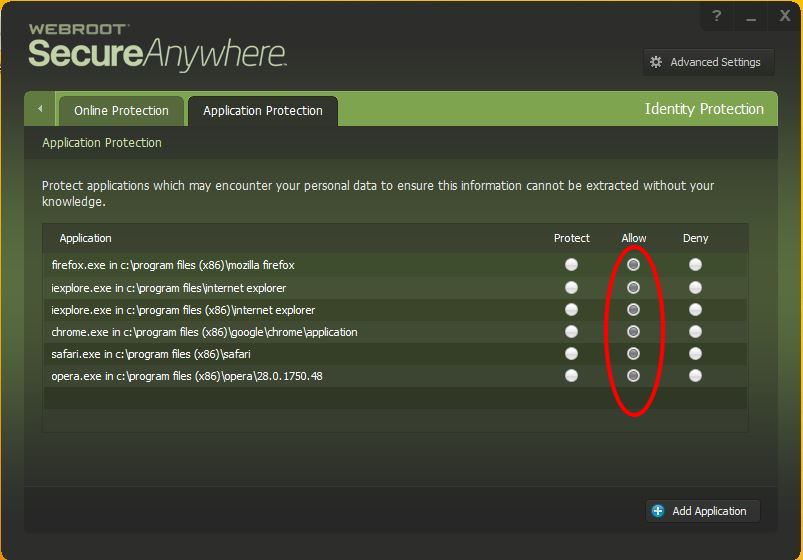Set chrome.exe to Allow
The height and width of the screenshot is (560, 803).
pyautogui.click(x=633, y=332)
